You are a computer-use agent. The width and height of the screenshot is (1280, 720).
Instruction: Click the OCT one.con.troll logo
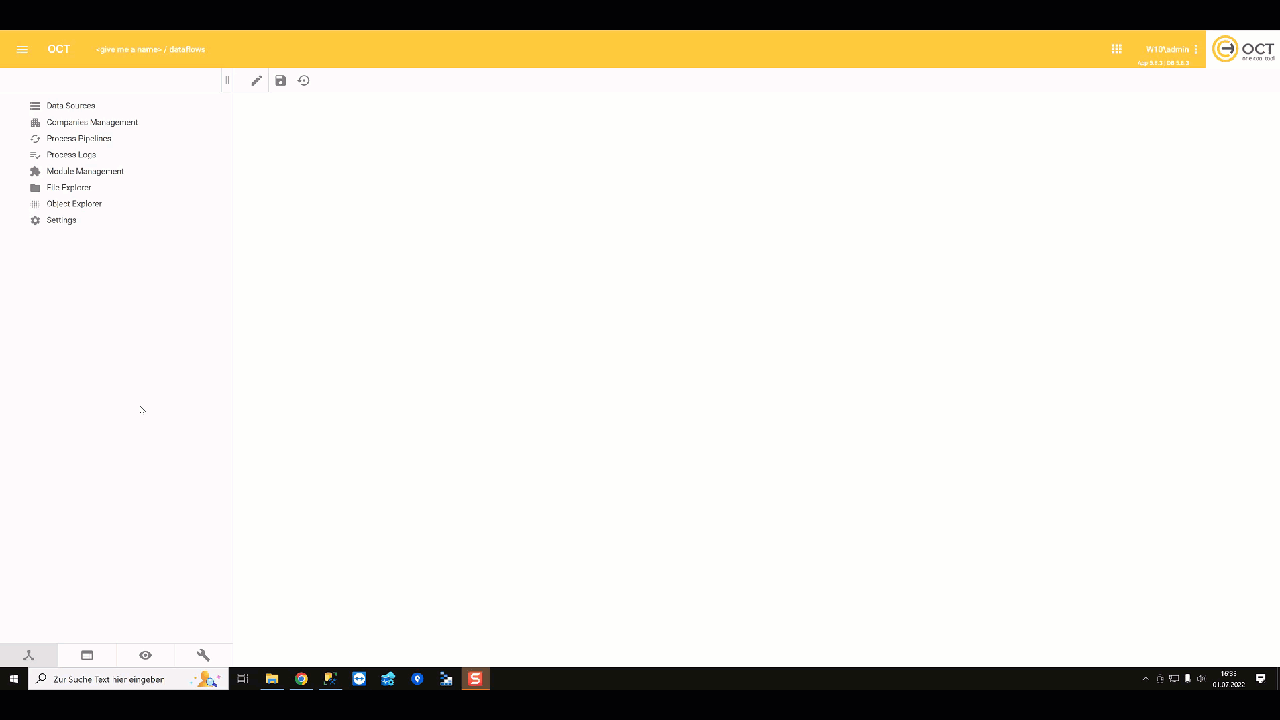click(x=1243, y=49)
